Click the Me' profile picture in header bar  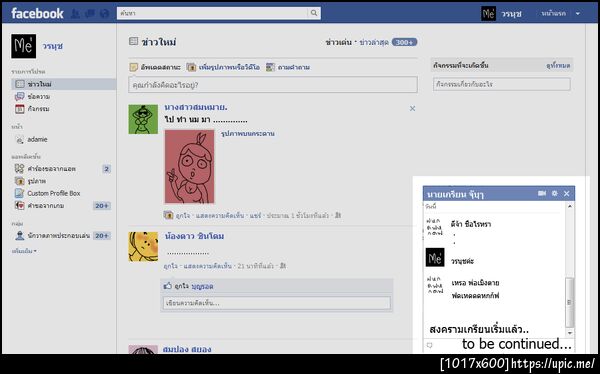[488, 13]
